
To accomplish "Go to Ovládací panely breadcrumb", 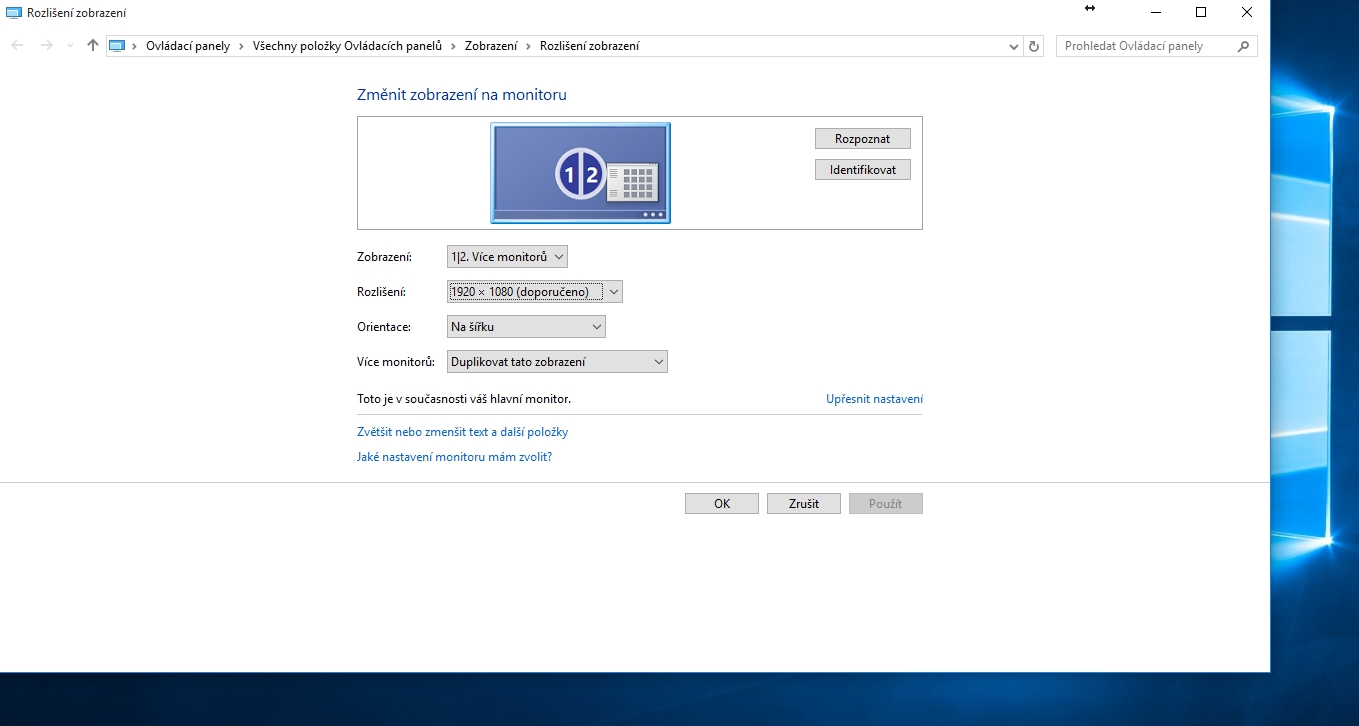I will click(x=187, y=46).
